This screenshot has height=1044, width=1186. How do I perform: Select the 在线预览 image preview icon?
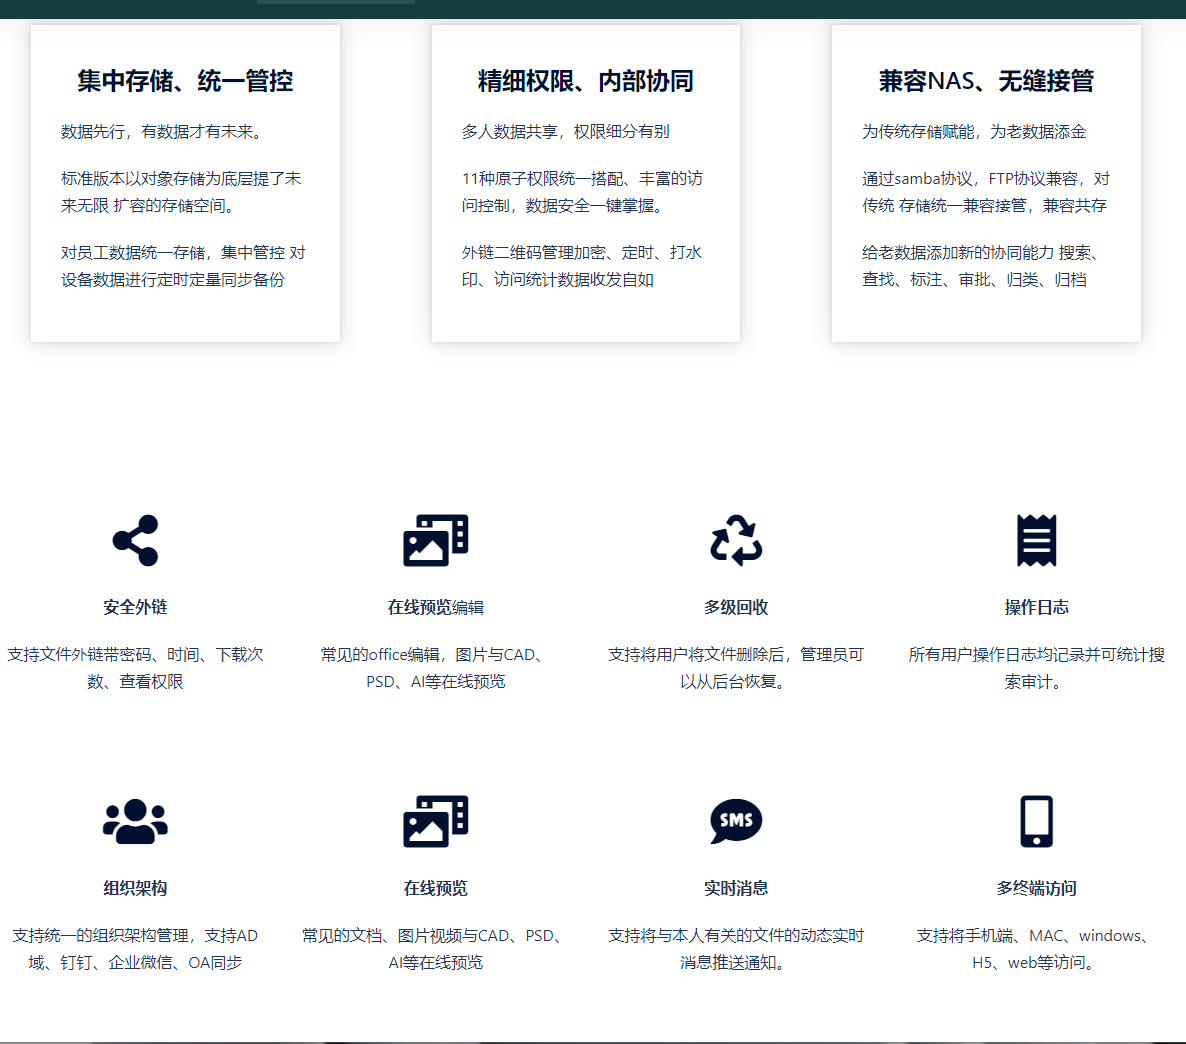tap(437, 822)
